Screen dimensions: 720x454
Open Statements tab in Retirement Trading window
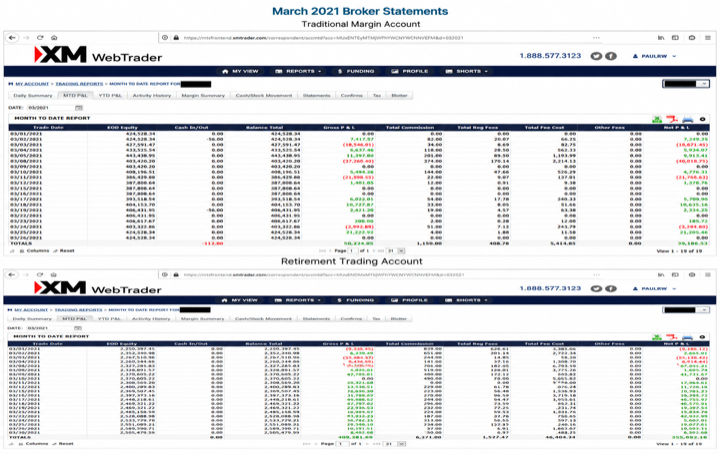pyautogui.click(x=316, y=319)
